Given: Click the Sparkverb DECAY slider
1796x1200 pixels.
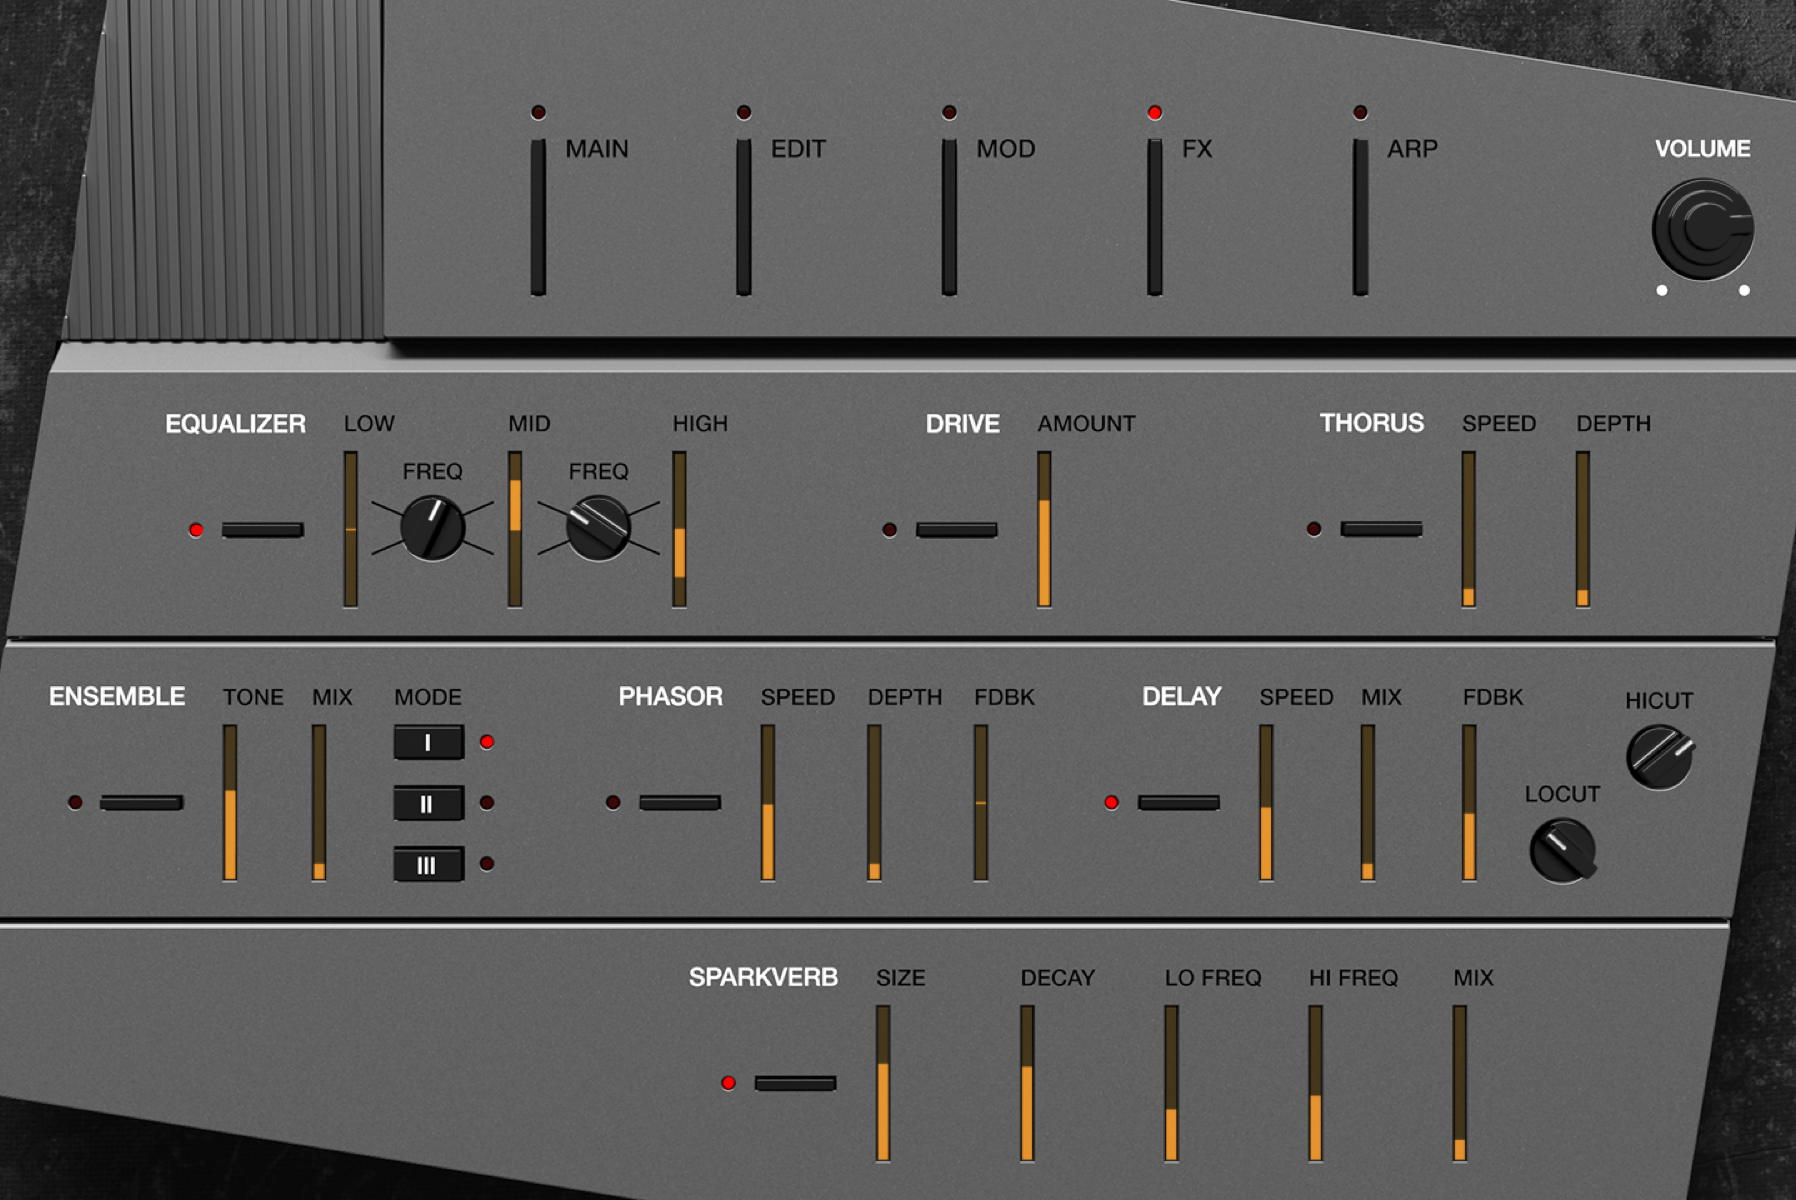Looking at the screenshot, I should [x=1027, y=1080].
